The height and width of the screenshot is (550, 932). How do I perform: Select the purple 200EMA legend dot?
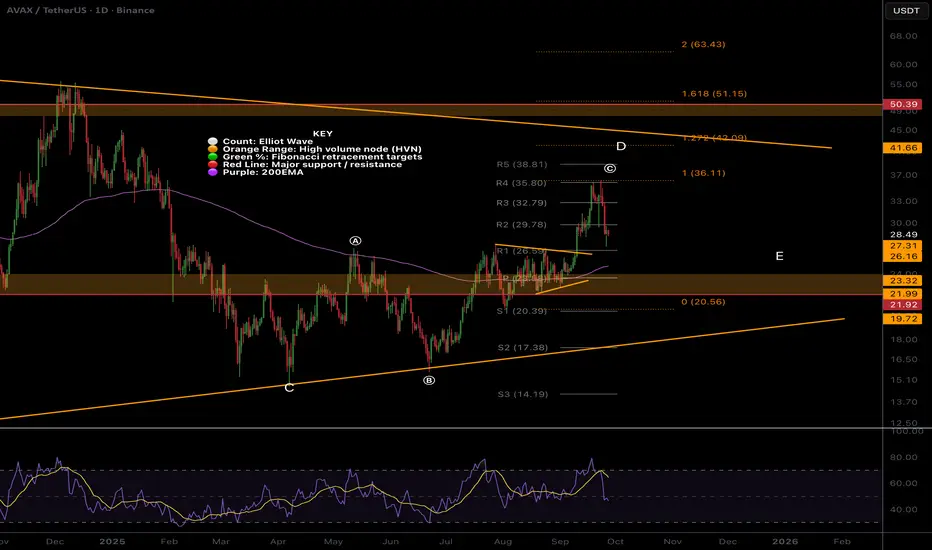[x=212, y=173]
